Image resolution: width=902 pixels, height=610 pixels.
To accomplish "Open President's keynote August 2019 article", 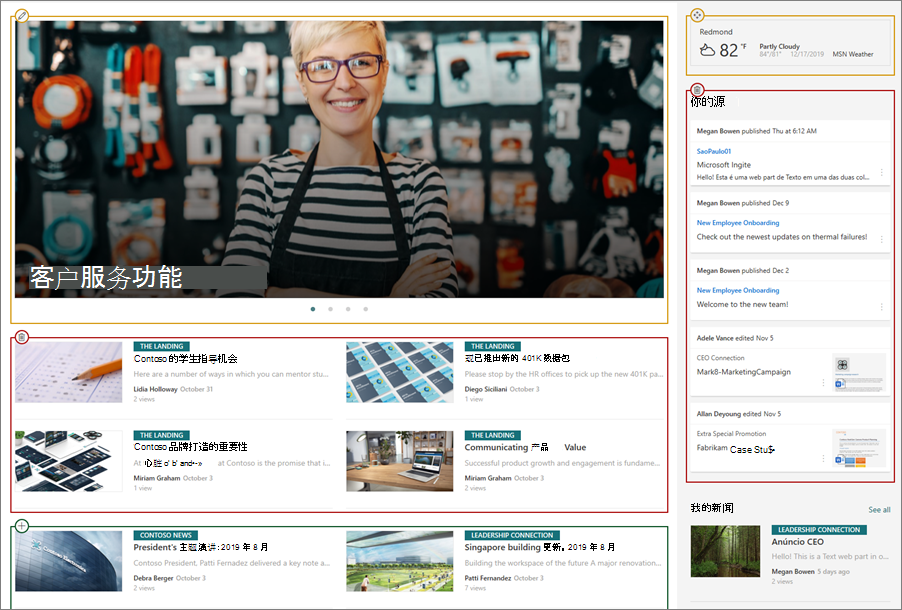I will [201, 547].
